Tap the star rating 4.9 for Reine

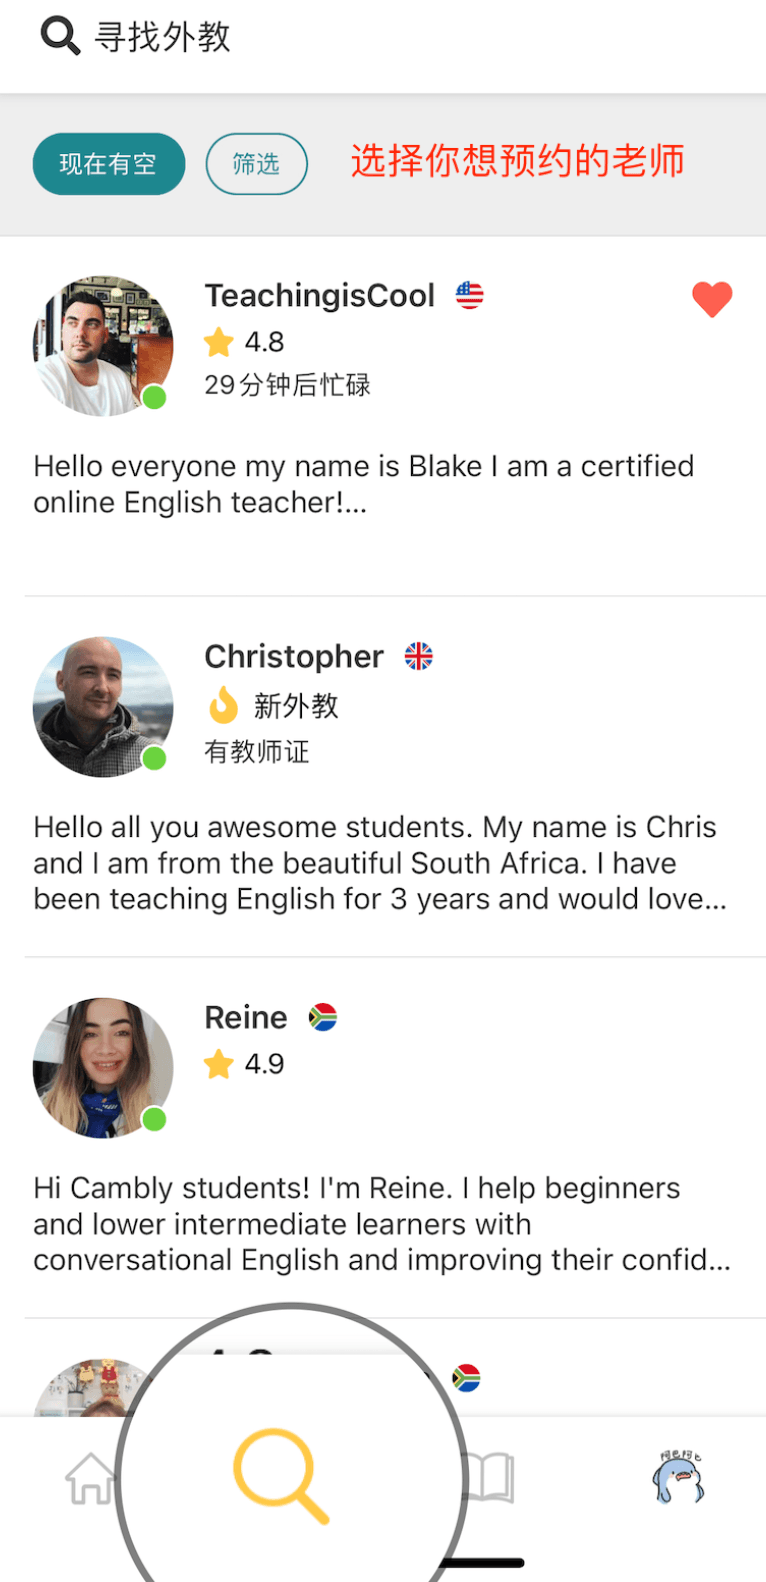point(245,1064)
